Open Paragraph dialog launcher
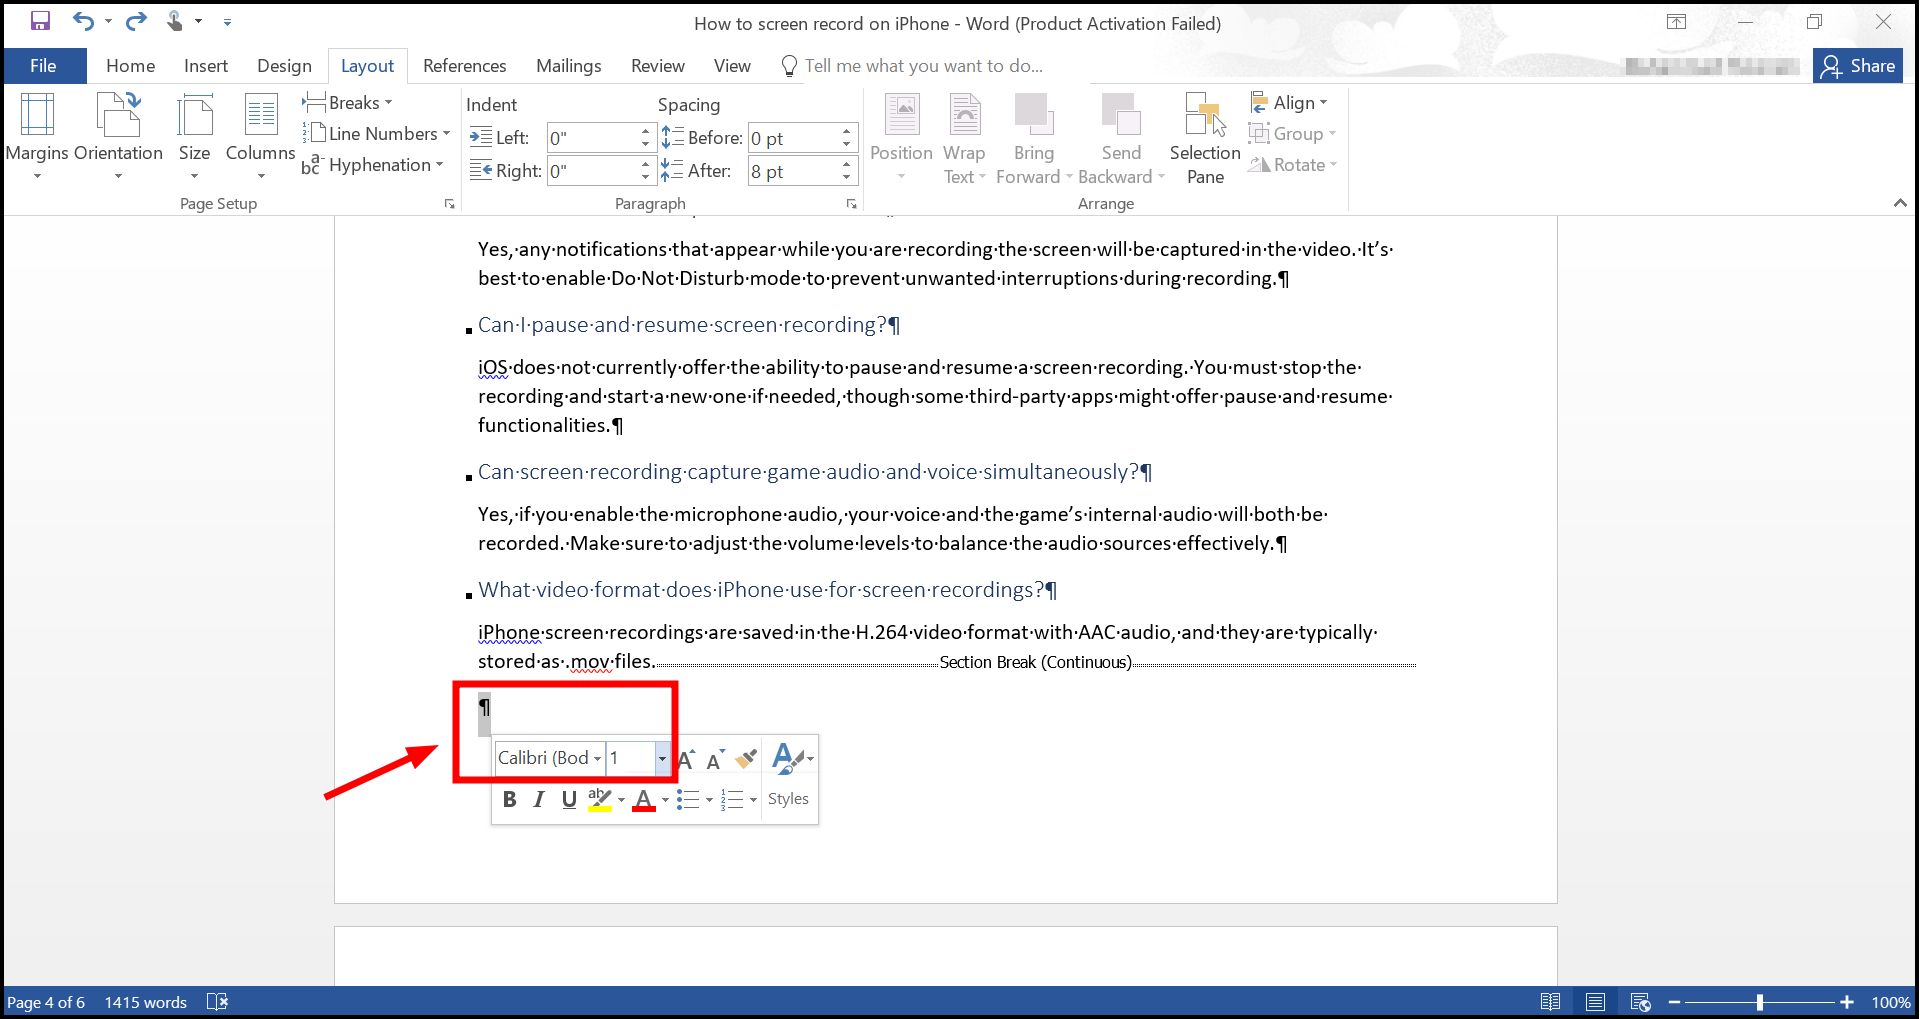This screenshot has width=1920, height=1019. 852,204
